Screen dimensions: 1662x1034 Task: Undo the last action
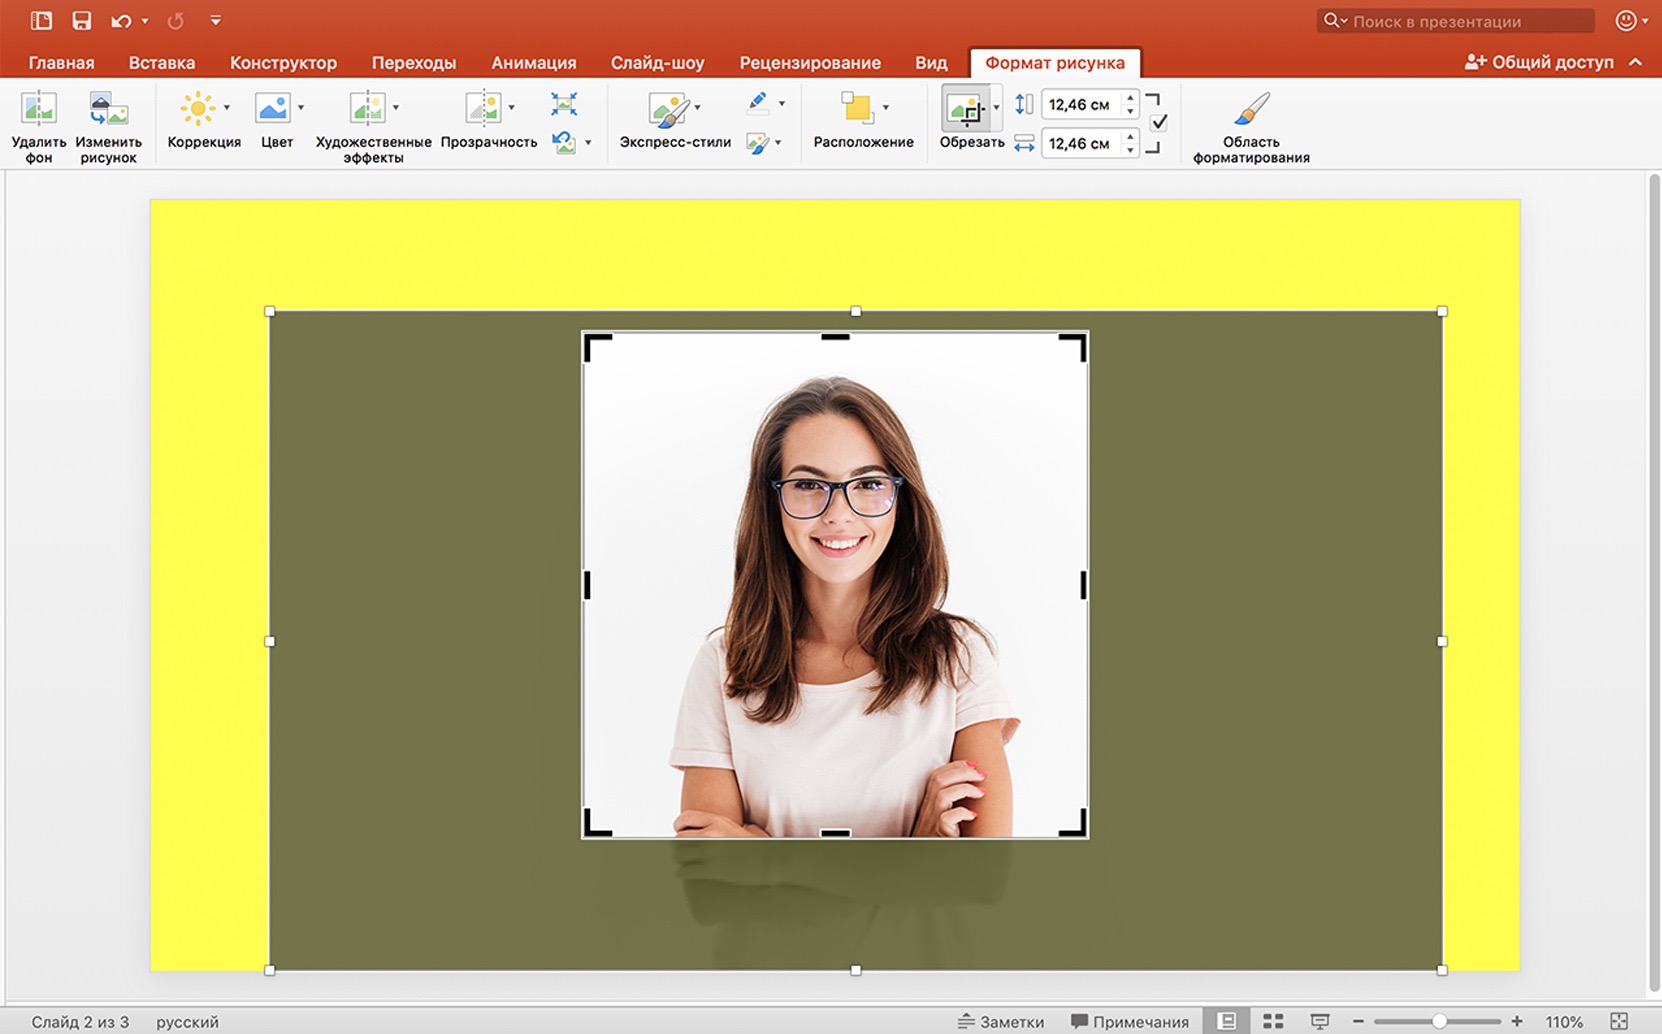tap(121, 21)
